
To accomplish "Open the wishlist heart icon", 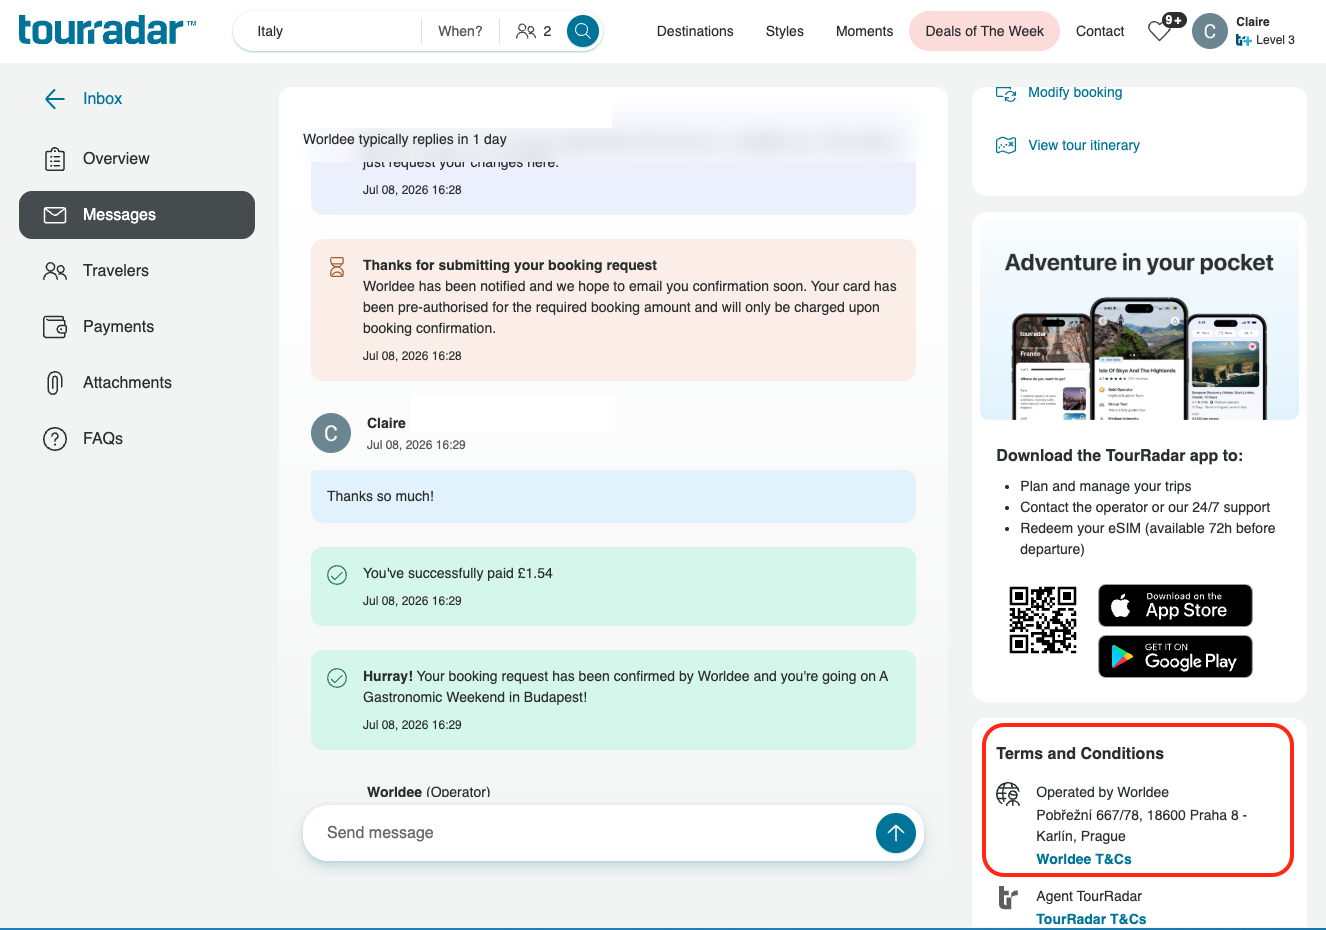I will pos(1160,31).
